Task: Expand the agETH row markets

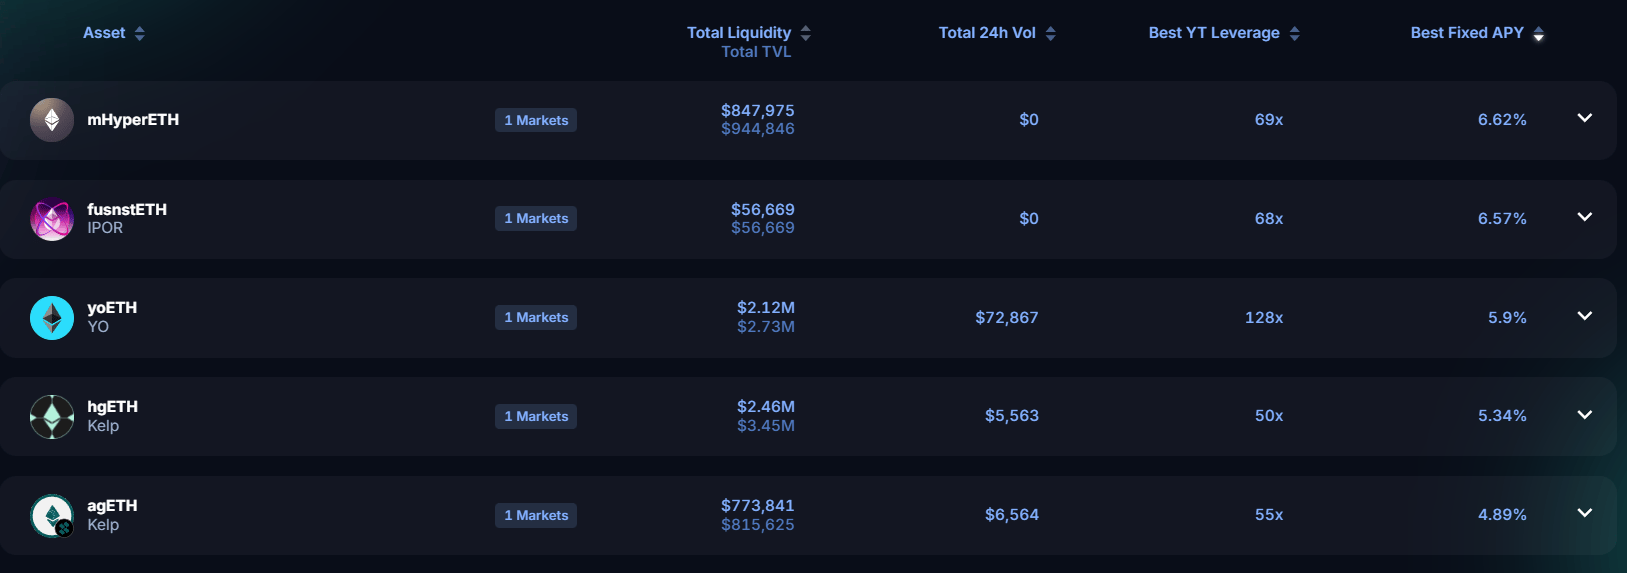Action: pos(1585,513)
